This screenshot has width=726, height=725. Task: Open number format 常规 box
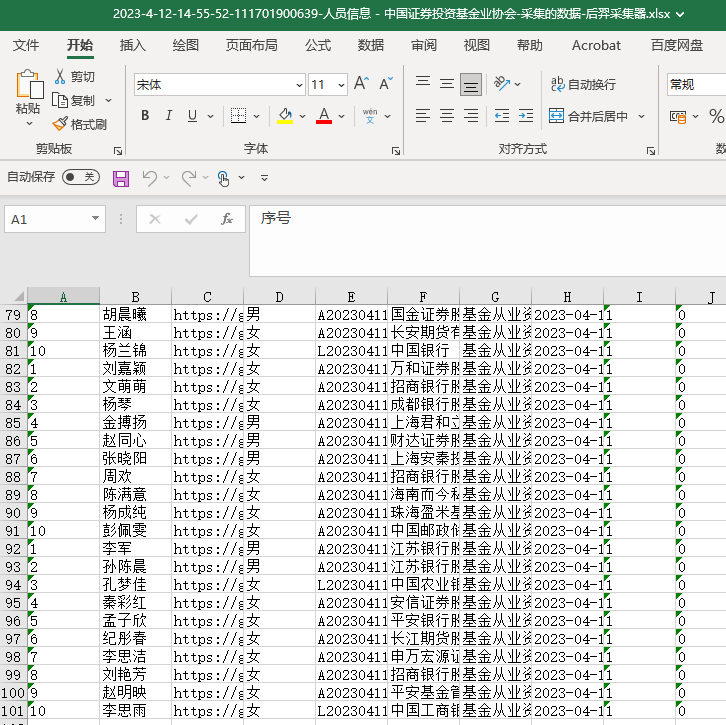click(x=696, y=85)
